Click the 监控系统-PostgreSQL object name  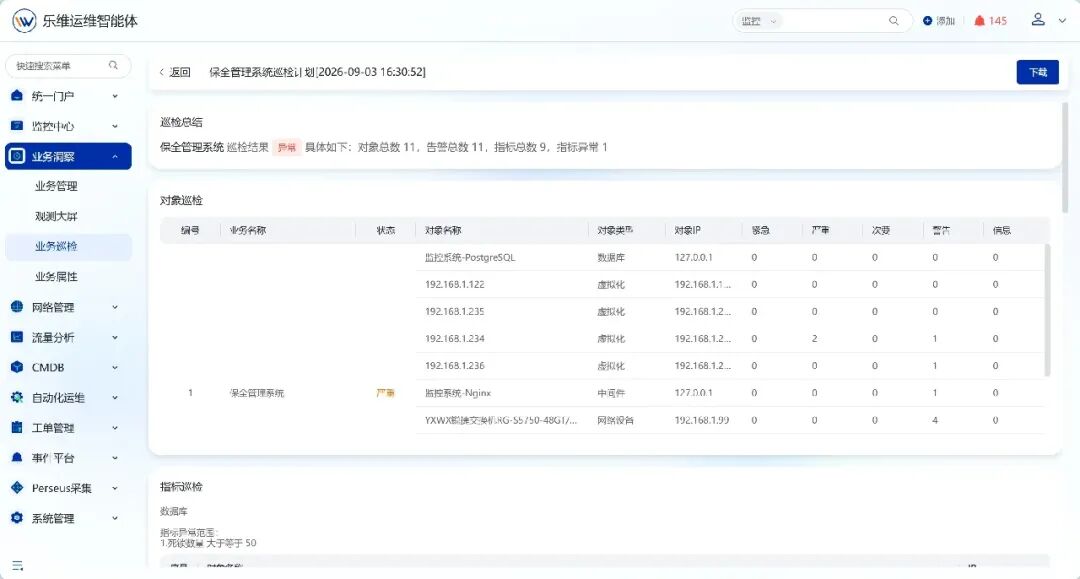[470, 257]
